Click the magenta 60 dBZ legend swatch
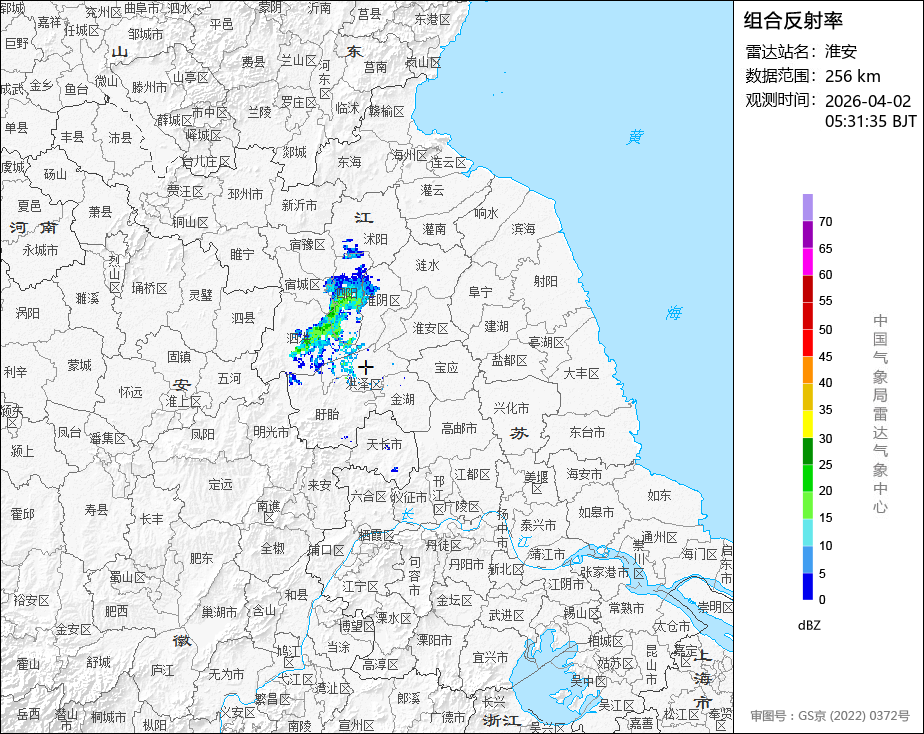924x734 pixels. 807,261
